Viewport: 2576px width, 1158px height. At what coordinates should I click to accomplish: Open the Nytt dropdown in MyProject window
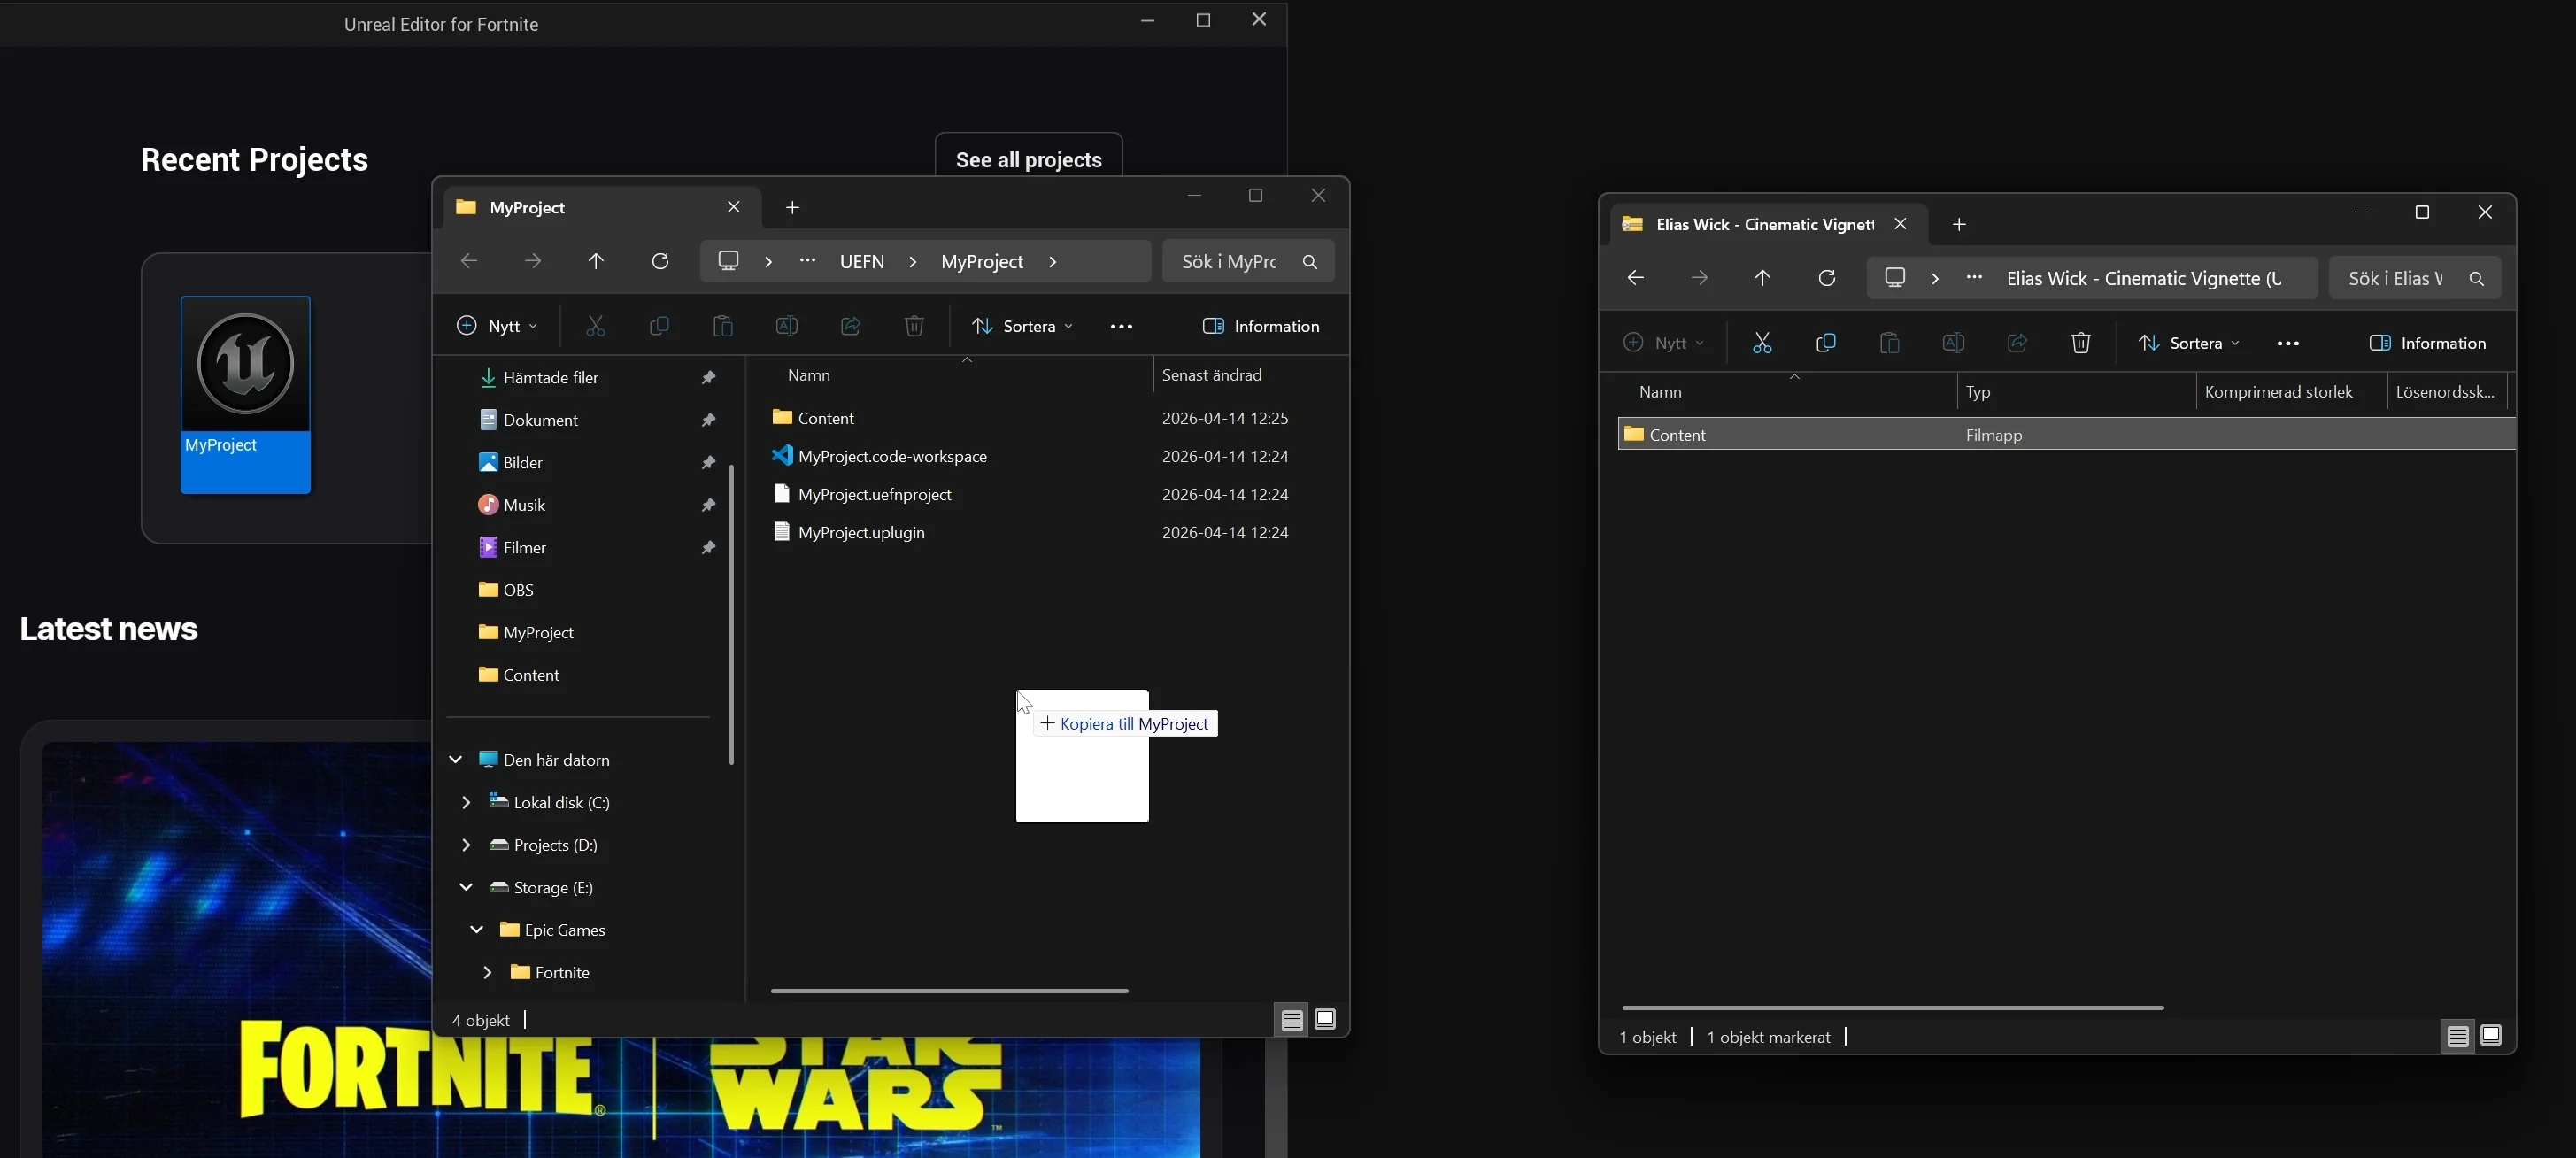497,326
